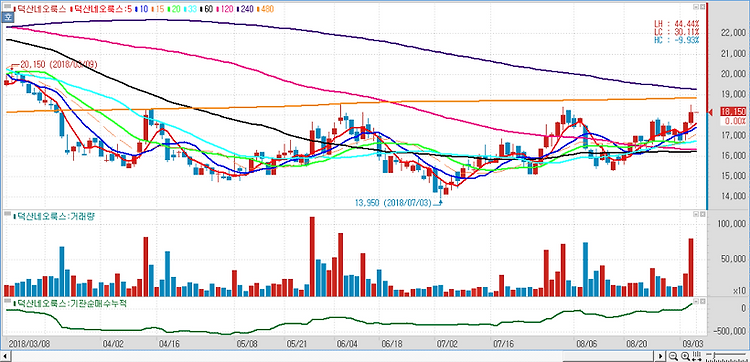Screen dimensions: 750x362
Task: Click the candle width spacing icon
Action: 697,356
